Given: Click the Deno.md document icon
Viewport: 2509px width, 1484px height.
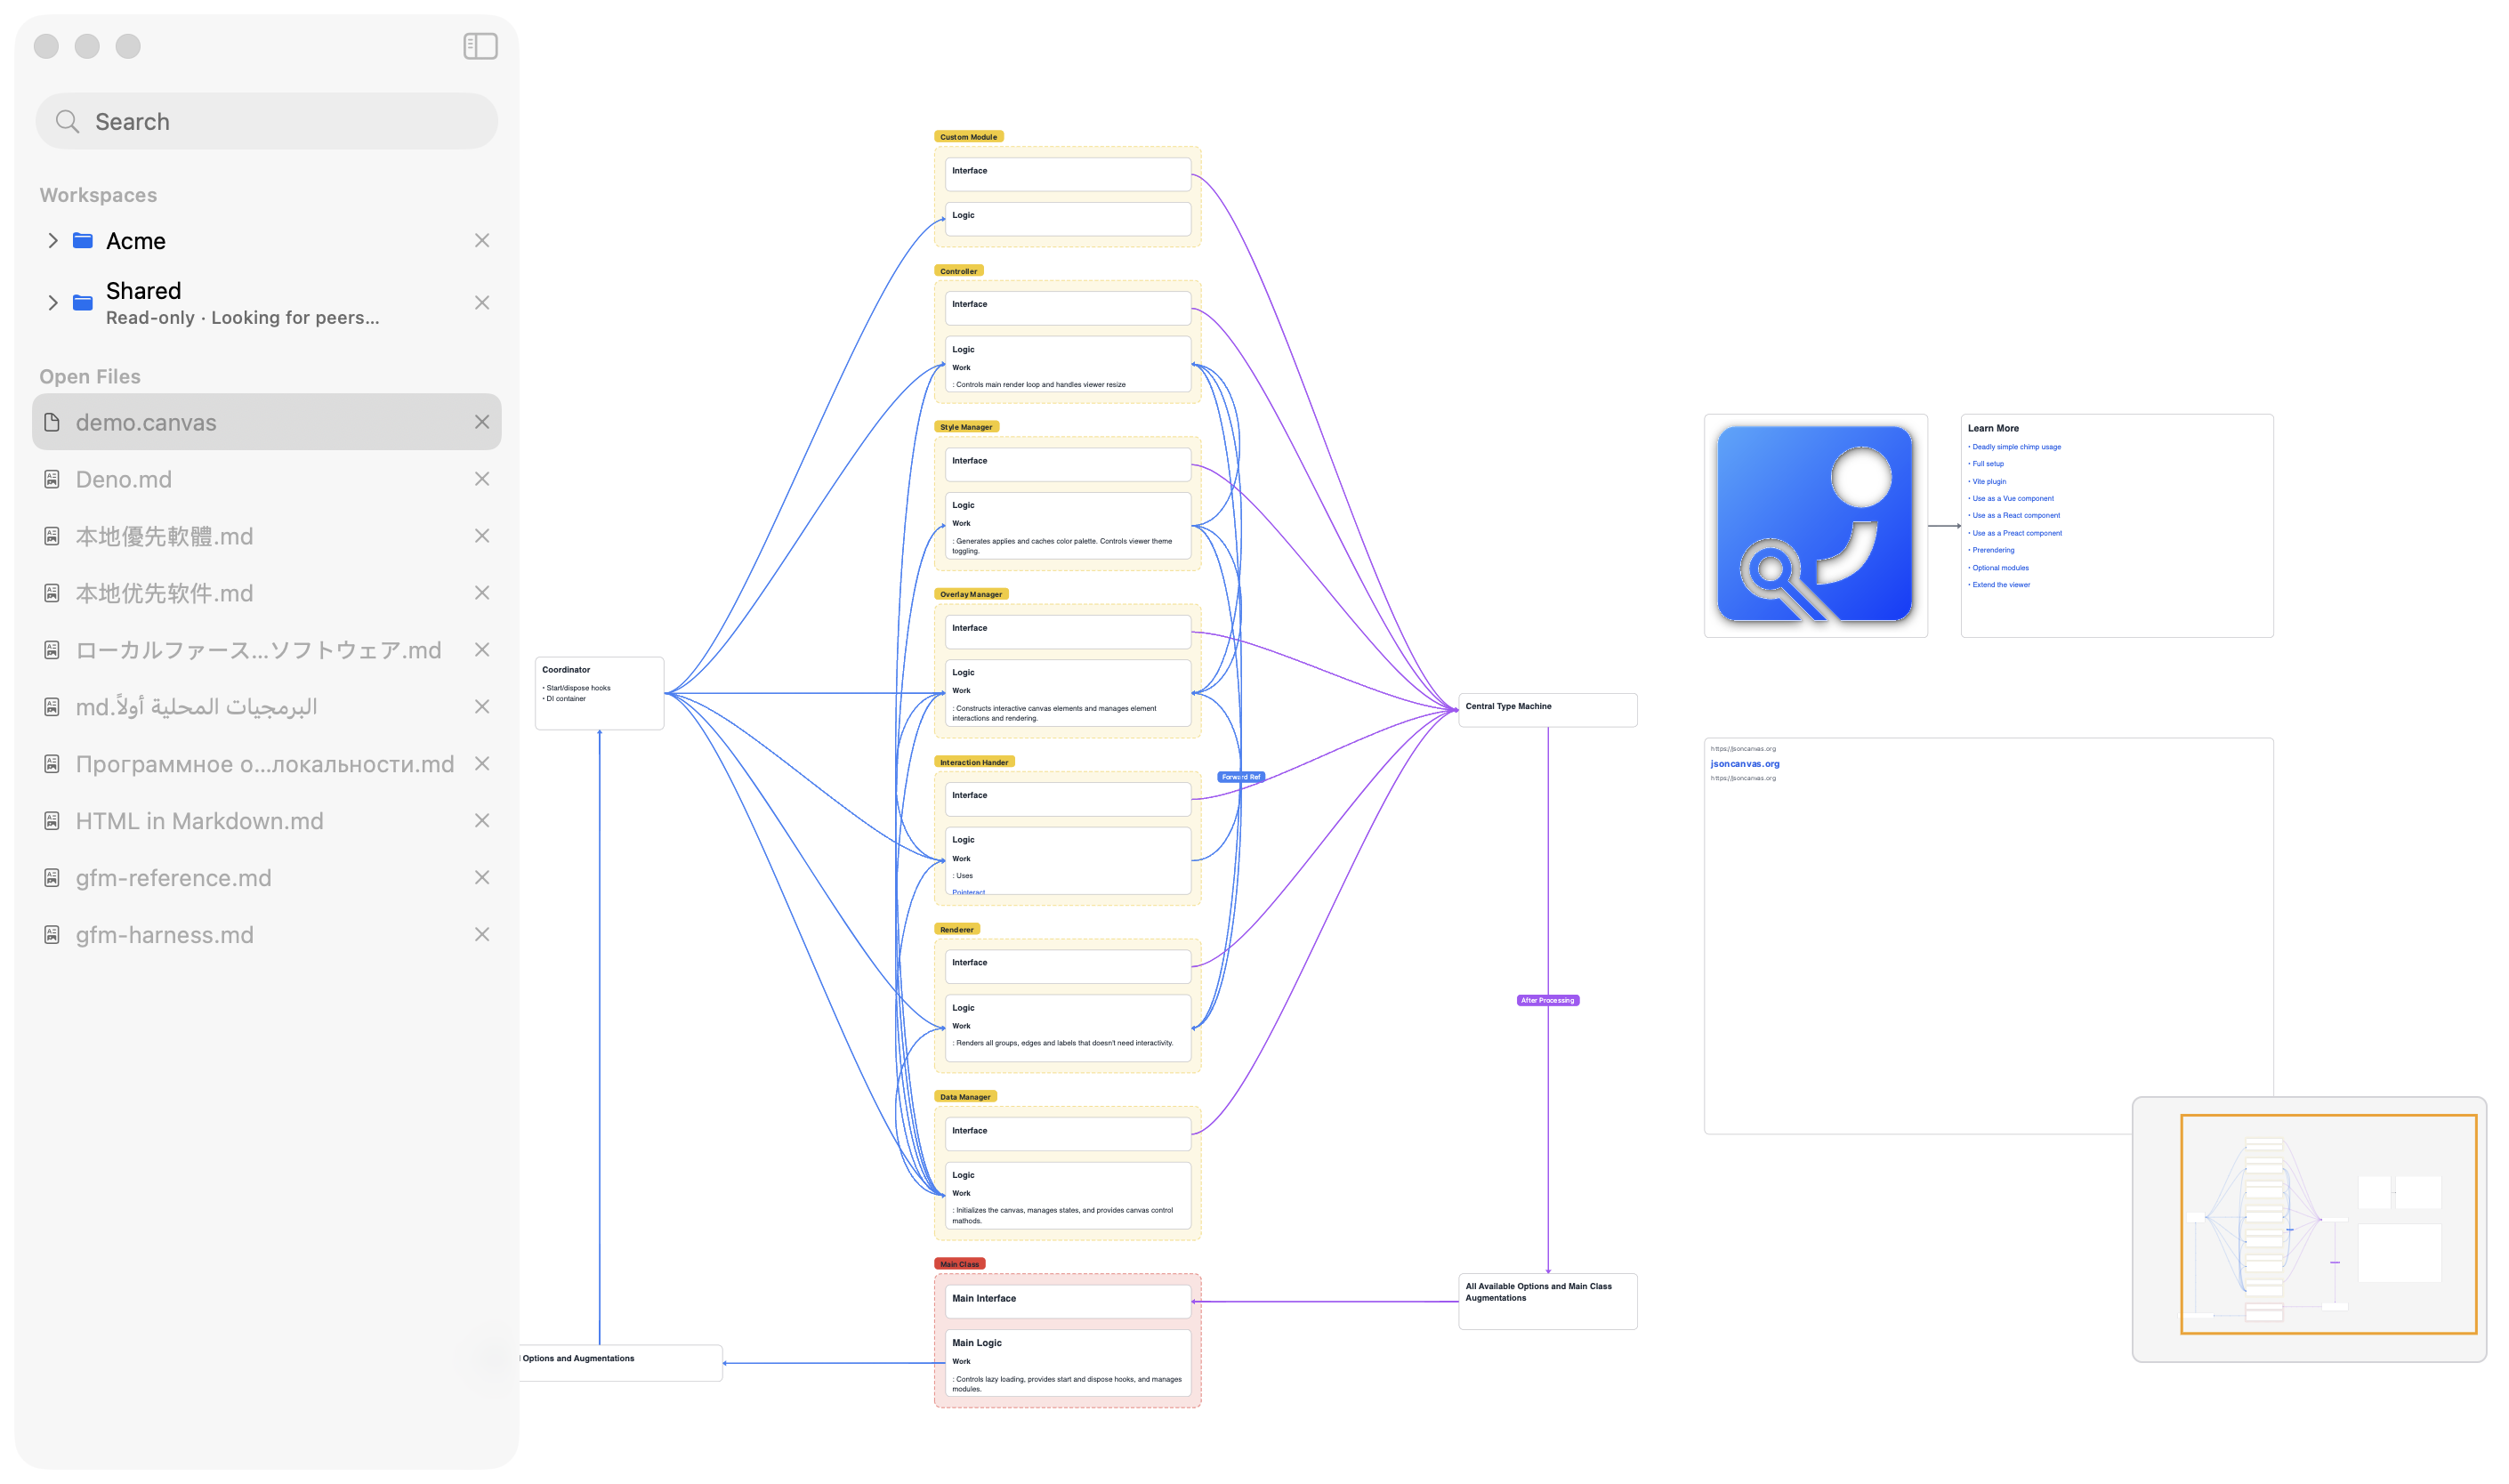Looking at the screenshot, I should pyautogui.click(x=52, y=479).
